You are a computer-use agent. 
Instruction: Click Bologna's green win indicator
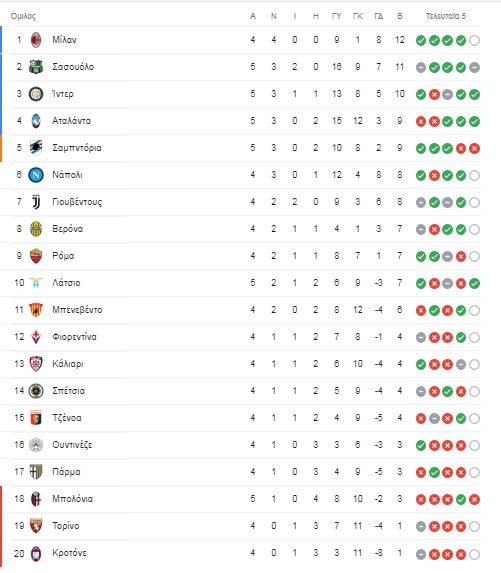click(x=461, y=499)
